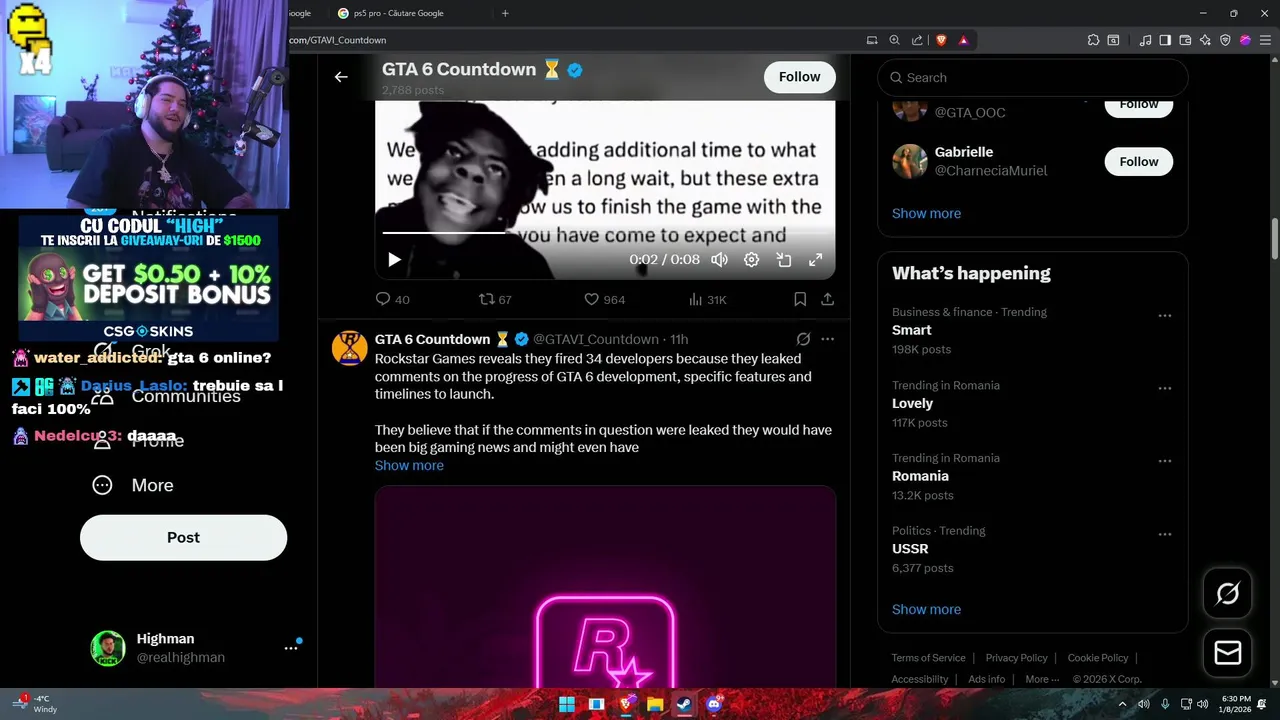
Task: Follow Gabrielle from suggestions
Action: 1138,161
